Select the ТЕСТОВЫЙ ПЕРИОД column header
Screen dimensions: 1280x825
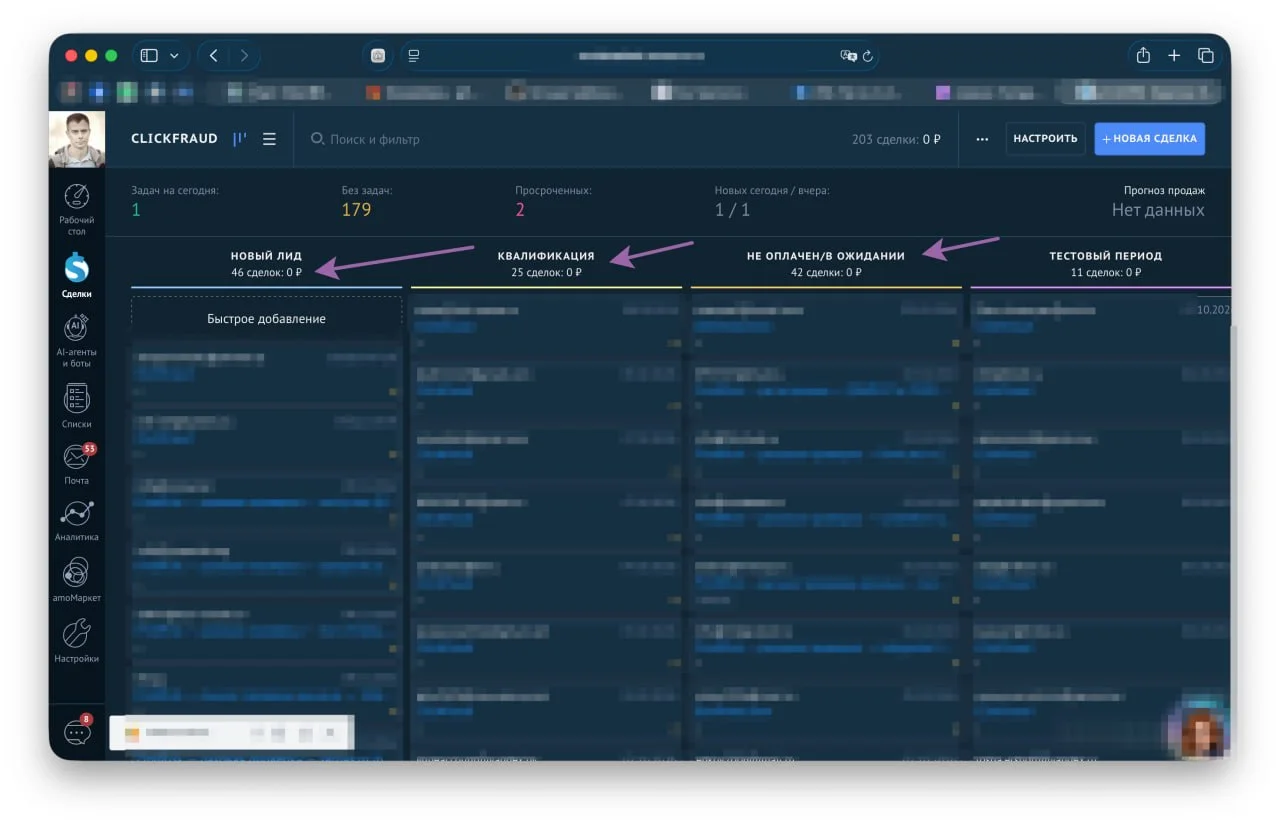1105,256
